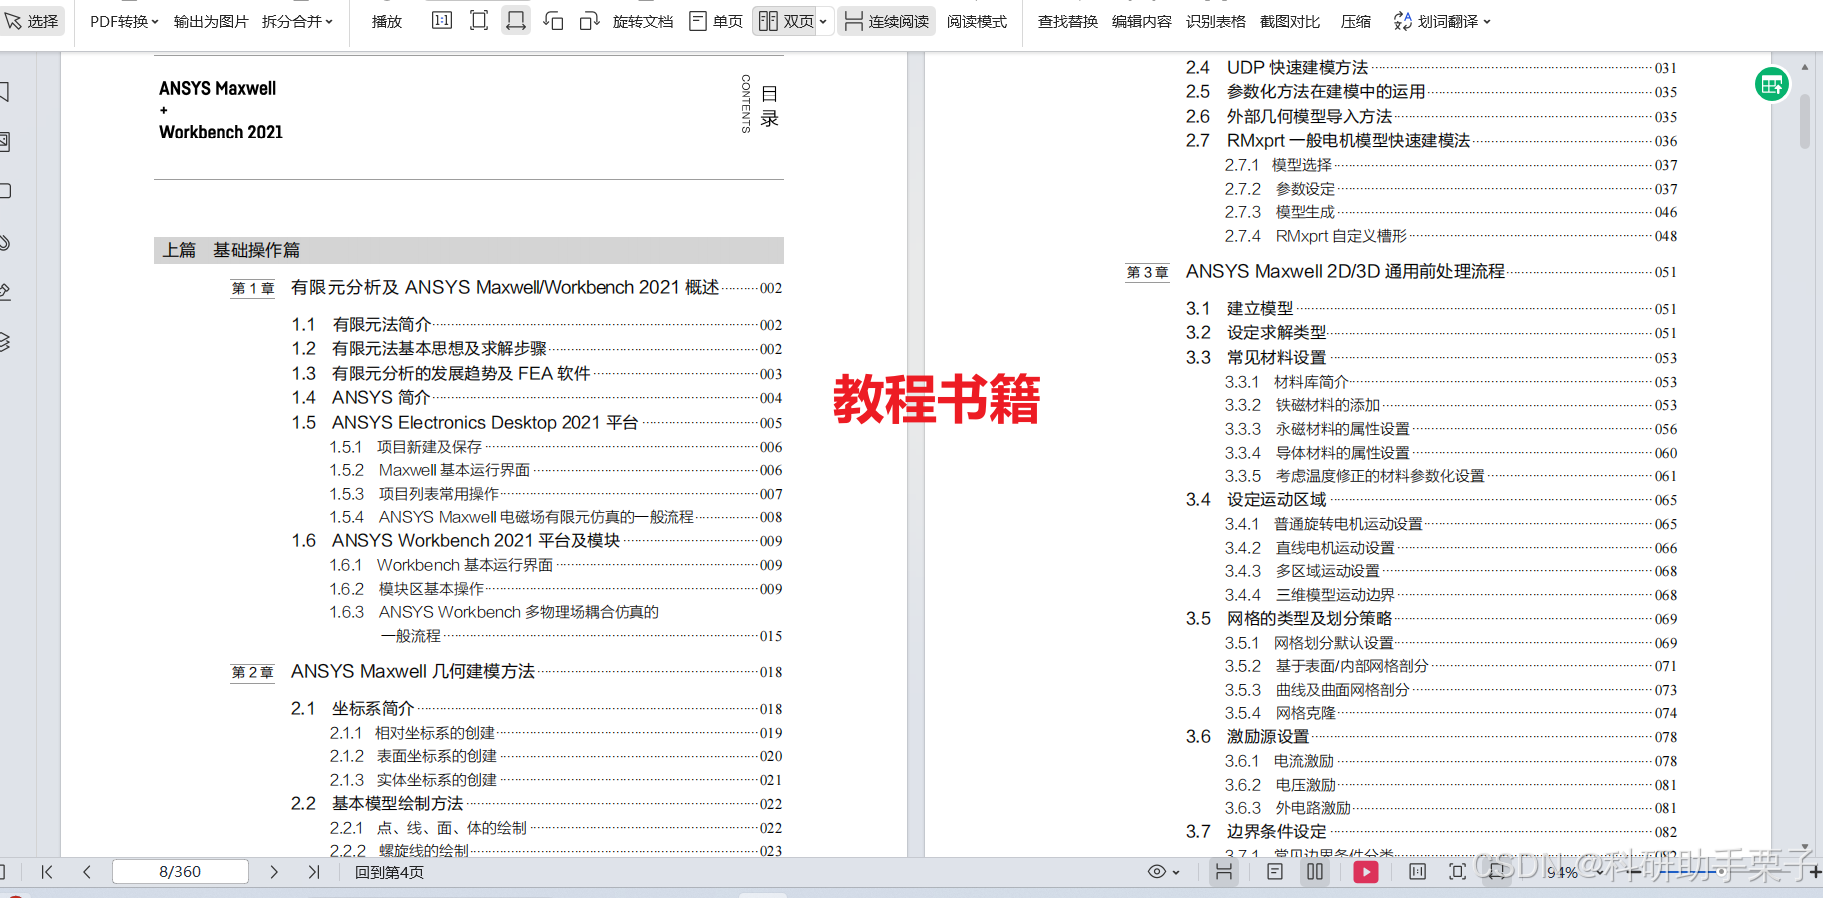The height and width of the screenshot is (898, 1823).
Task: Open the PDF转换 dropdown
Action: click(124, 21)
